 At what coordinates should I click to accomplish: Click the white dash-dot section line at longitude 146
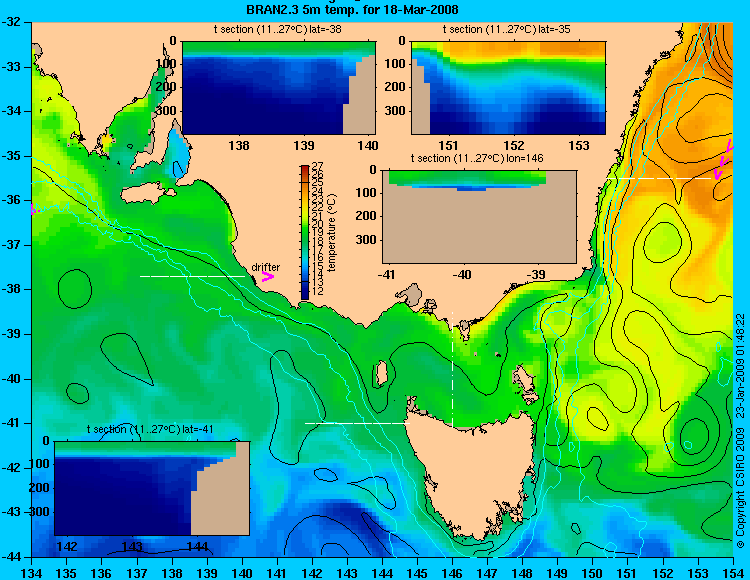[x=452, y=369]
